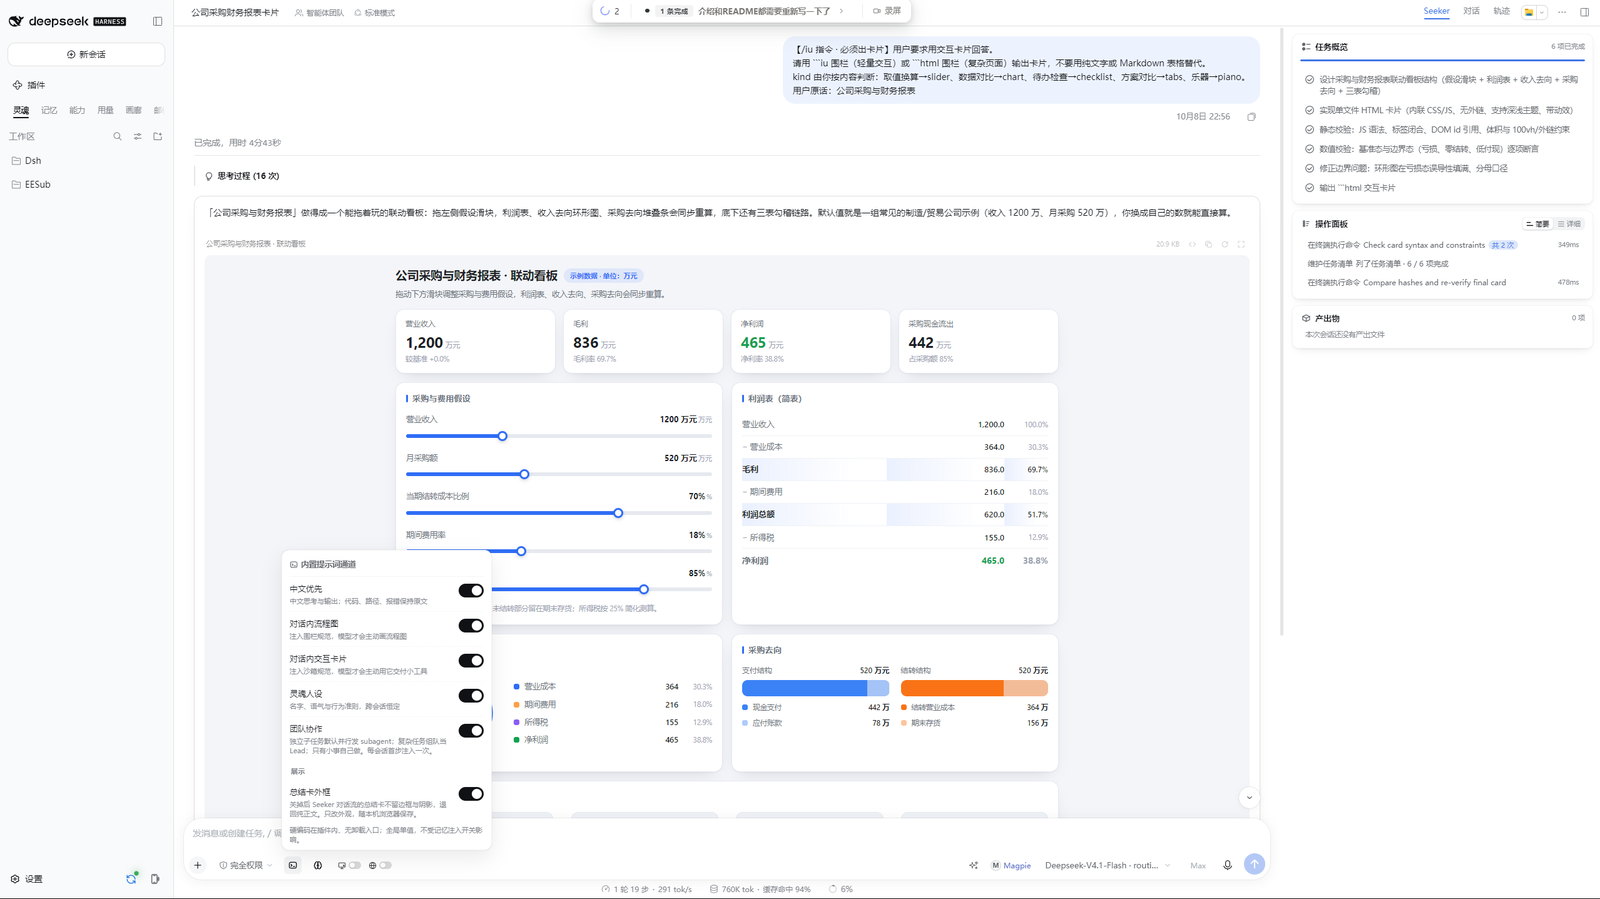The width and height of the screenshot is (1600, 899).
Task: Click the message input field
Action: pyautogui.click(x=727, y=833)
